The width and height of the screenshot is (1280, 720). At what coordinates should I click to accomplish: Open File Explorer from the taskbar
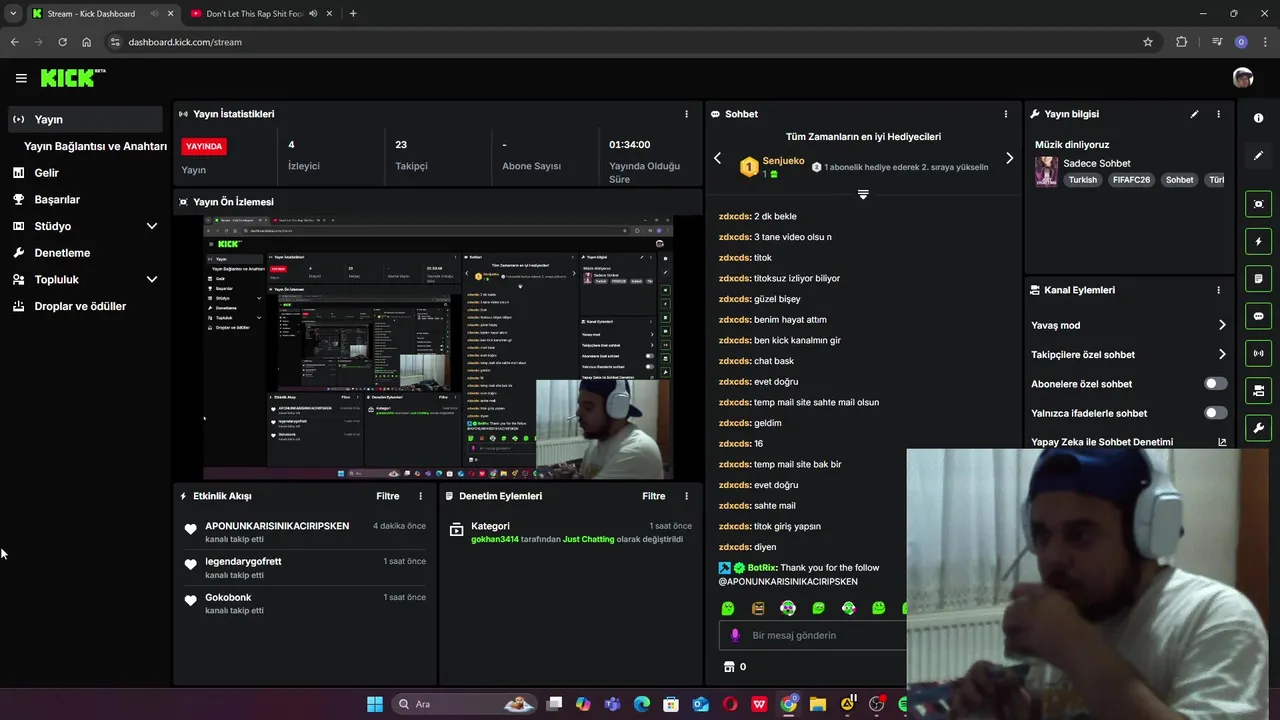click(x=818, y=704)
